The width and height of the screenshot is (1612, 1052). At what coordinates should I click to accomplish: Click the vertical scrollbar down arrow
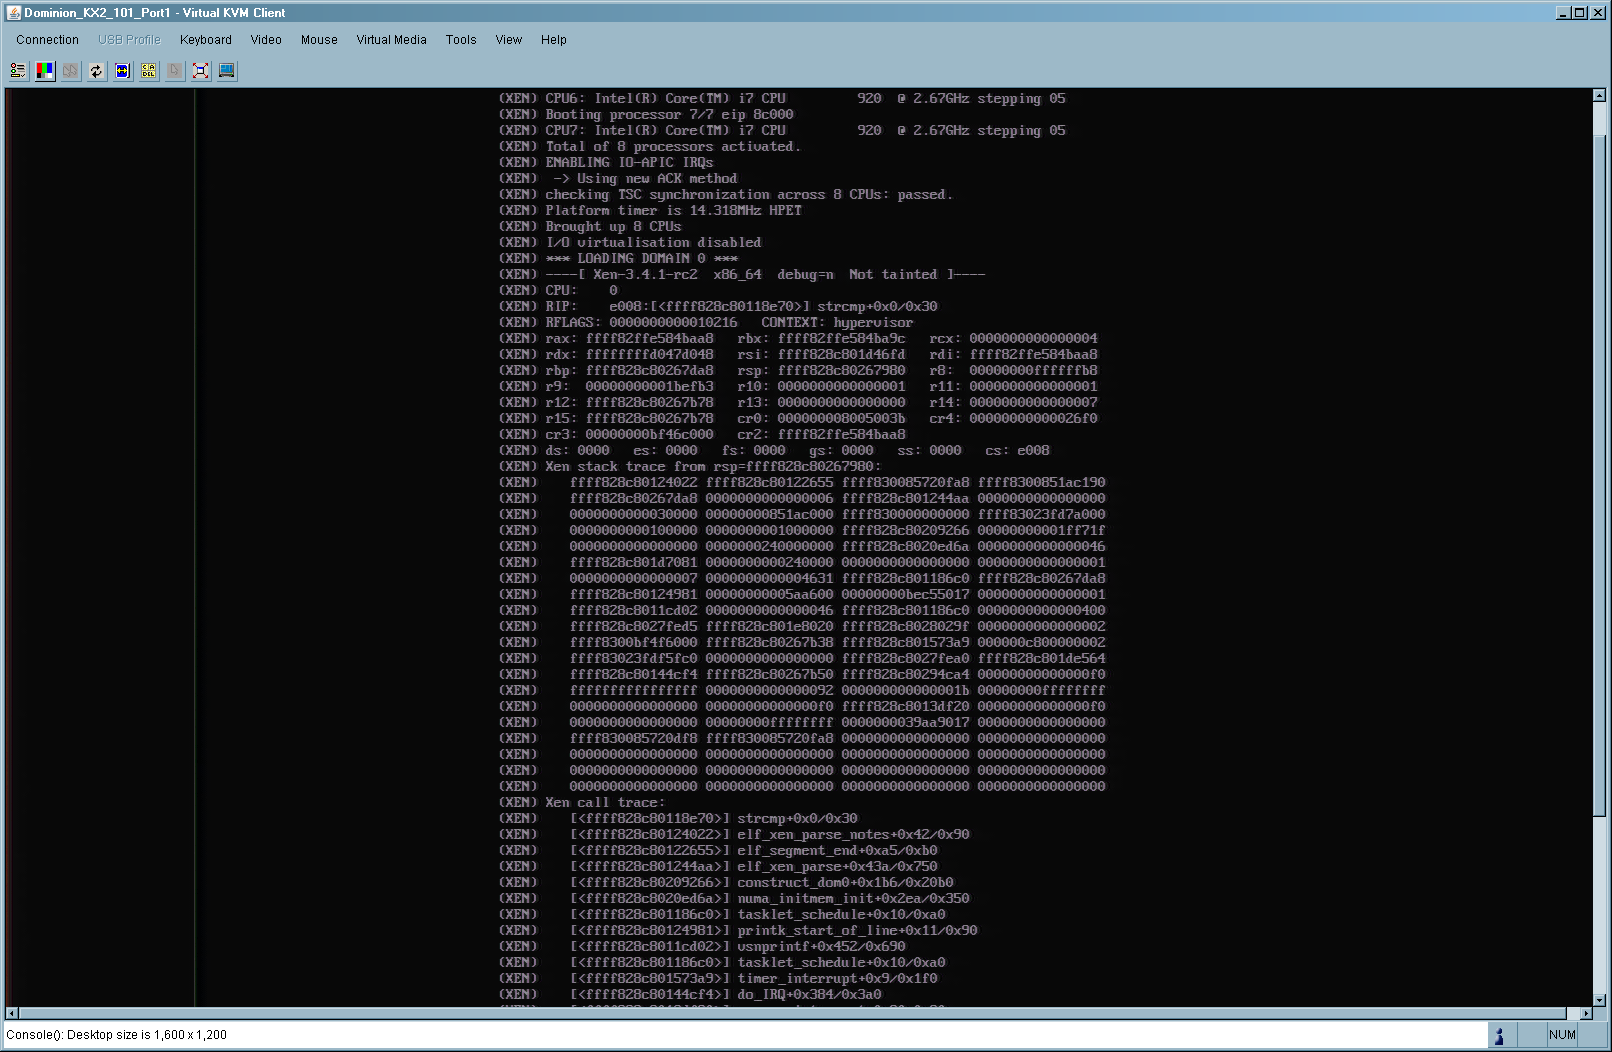1599,999
